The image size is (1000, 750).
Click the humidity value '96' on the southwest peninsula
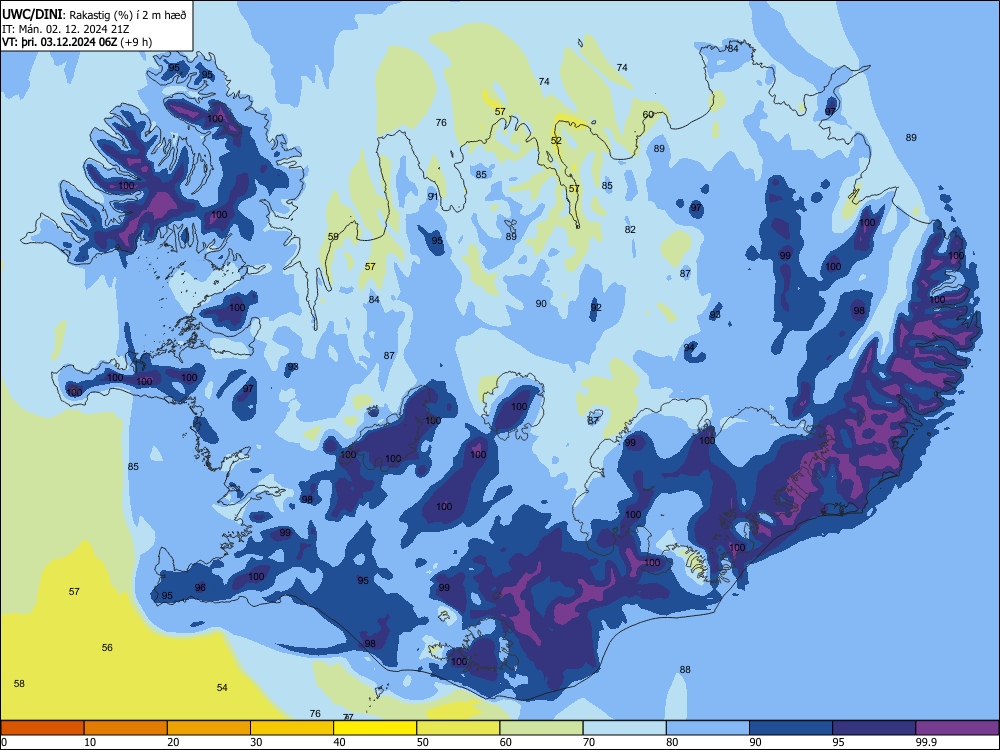200,587
